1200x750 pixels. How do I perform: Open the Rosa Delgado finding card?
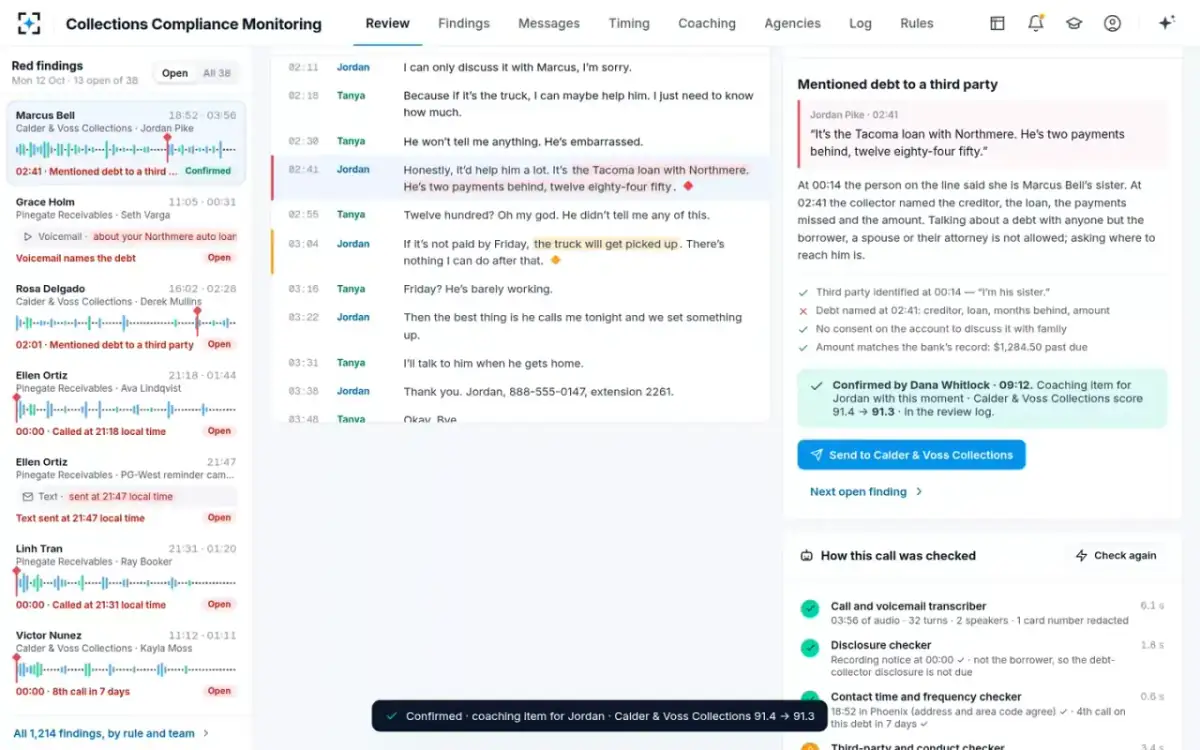click(126, 317)
